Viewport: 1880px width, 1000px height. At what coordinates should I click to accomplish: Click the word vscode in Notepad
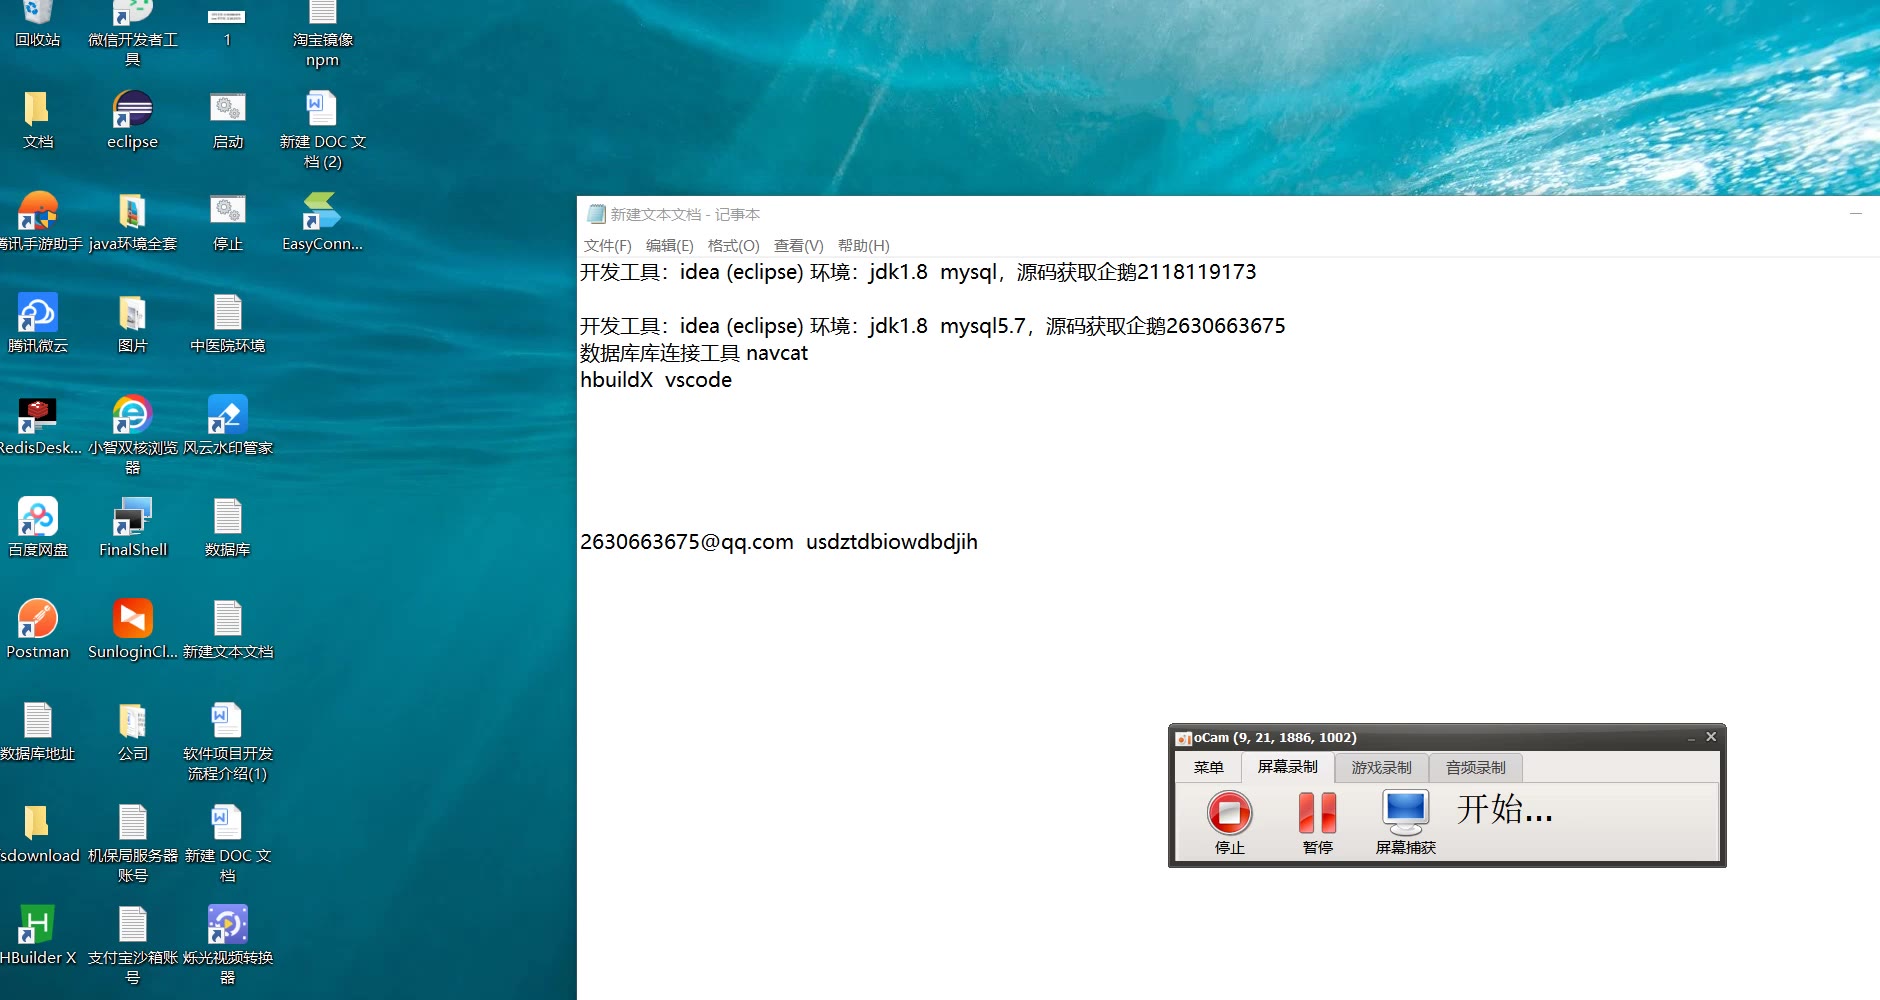698,380
